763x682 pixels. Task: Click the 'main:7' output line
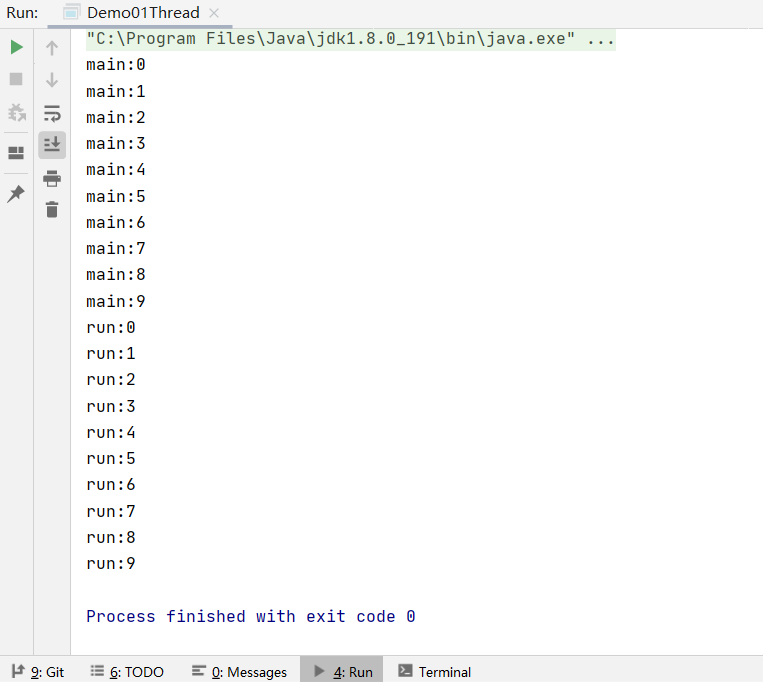tap(116, 249)
